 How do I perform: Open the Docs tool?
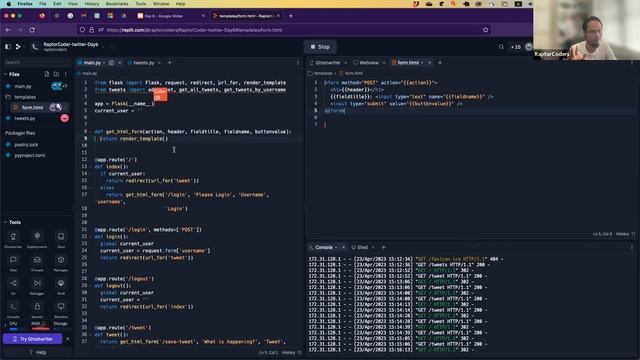click(x=61, y=240)
